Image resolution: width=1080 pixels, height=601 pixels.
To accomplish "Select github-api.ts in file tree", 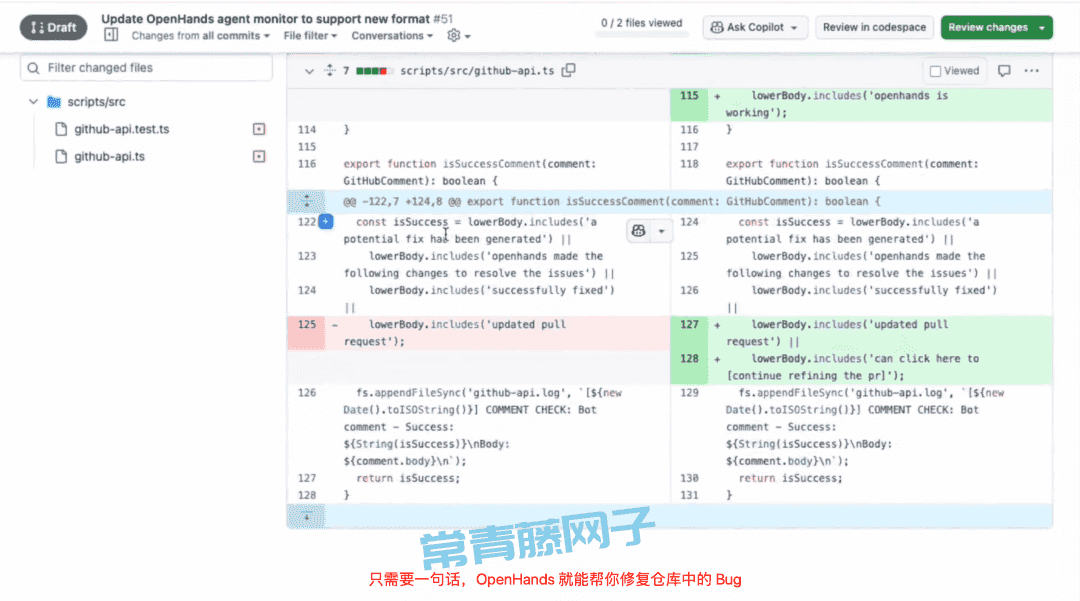I will tap(110, 157).
